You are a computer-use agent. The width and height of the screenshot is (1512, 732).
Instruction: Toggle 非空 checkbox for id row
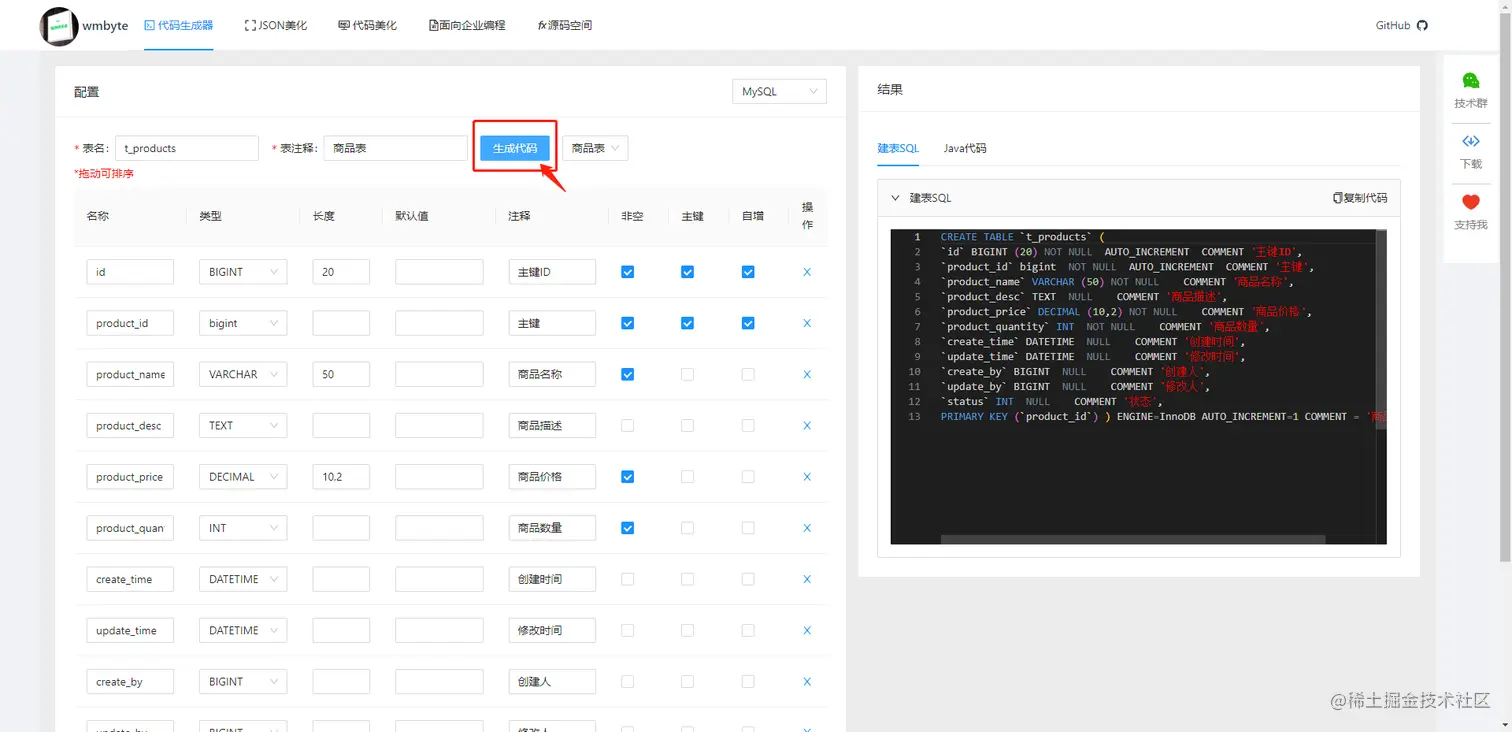pyautogui.click(x=627, y=272)
